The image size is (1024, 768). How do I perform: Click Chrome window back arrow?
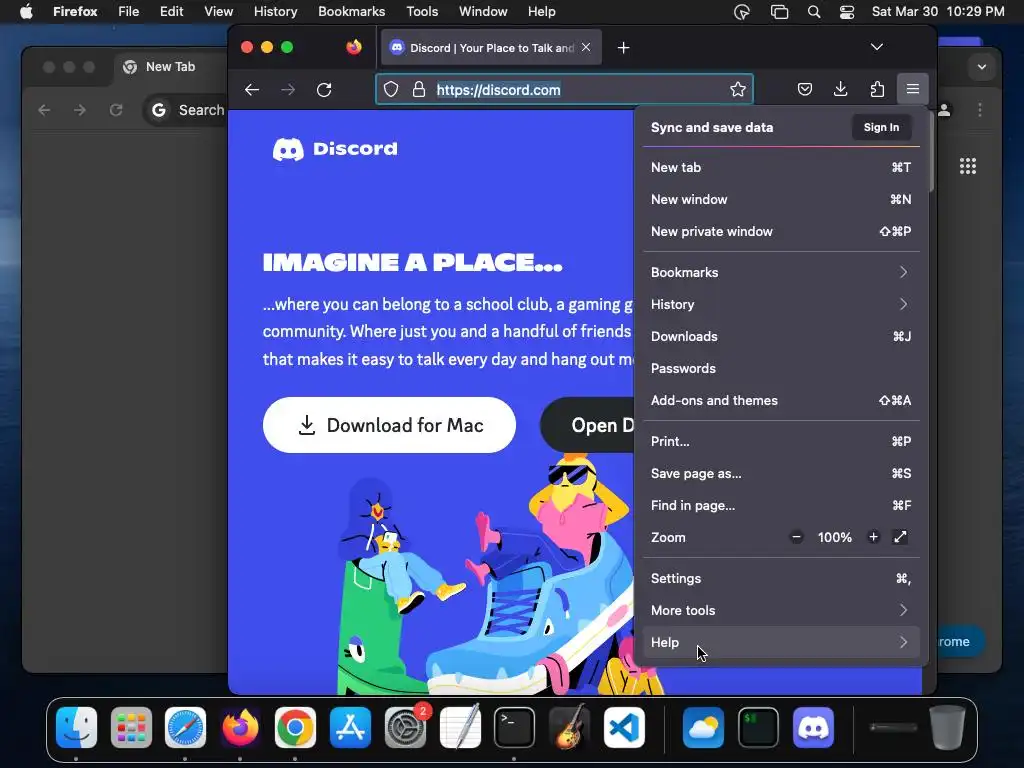(x=44, y=110)
